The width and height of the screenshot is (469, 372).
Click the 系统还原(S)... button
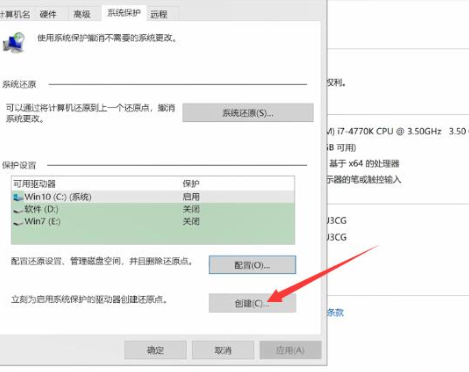coord(248,113)
